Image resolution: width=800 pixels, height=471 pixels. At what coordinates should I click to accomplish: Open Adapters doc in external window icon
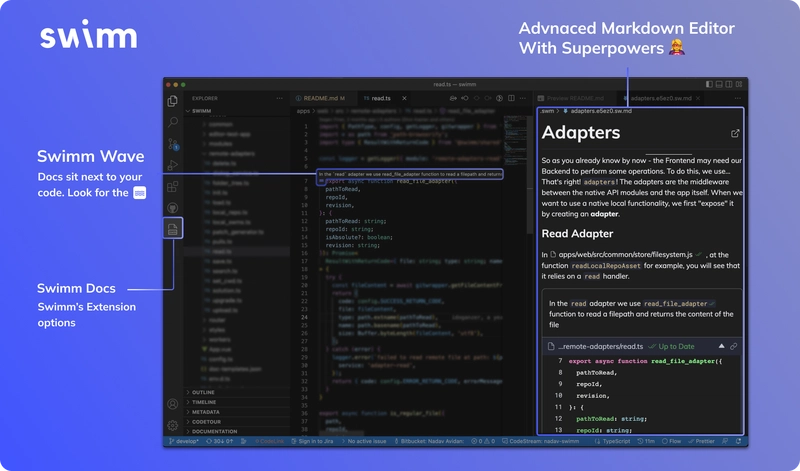[735, 133]
